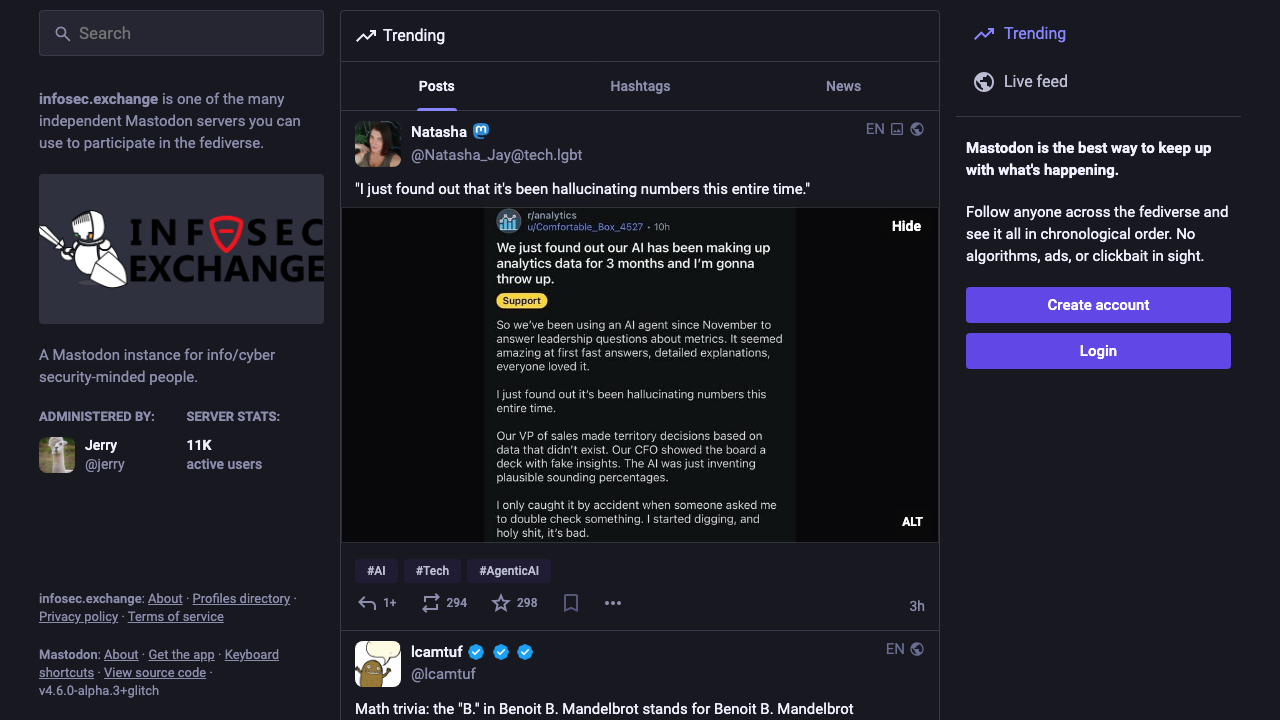Viewport: 1280px width, 720px height.
Task: Click lcamtuf display name
Action: [437, 652]
